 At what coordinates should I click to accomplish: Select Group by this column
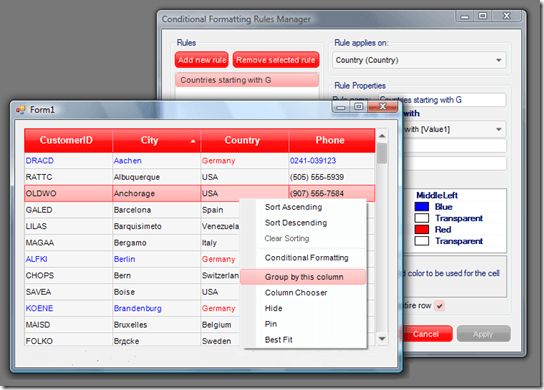coord(303,277)
